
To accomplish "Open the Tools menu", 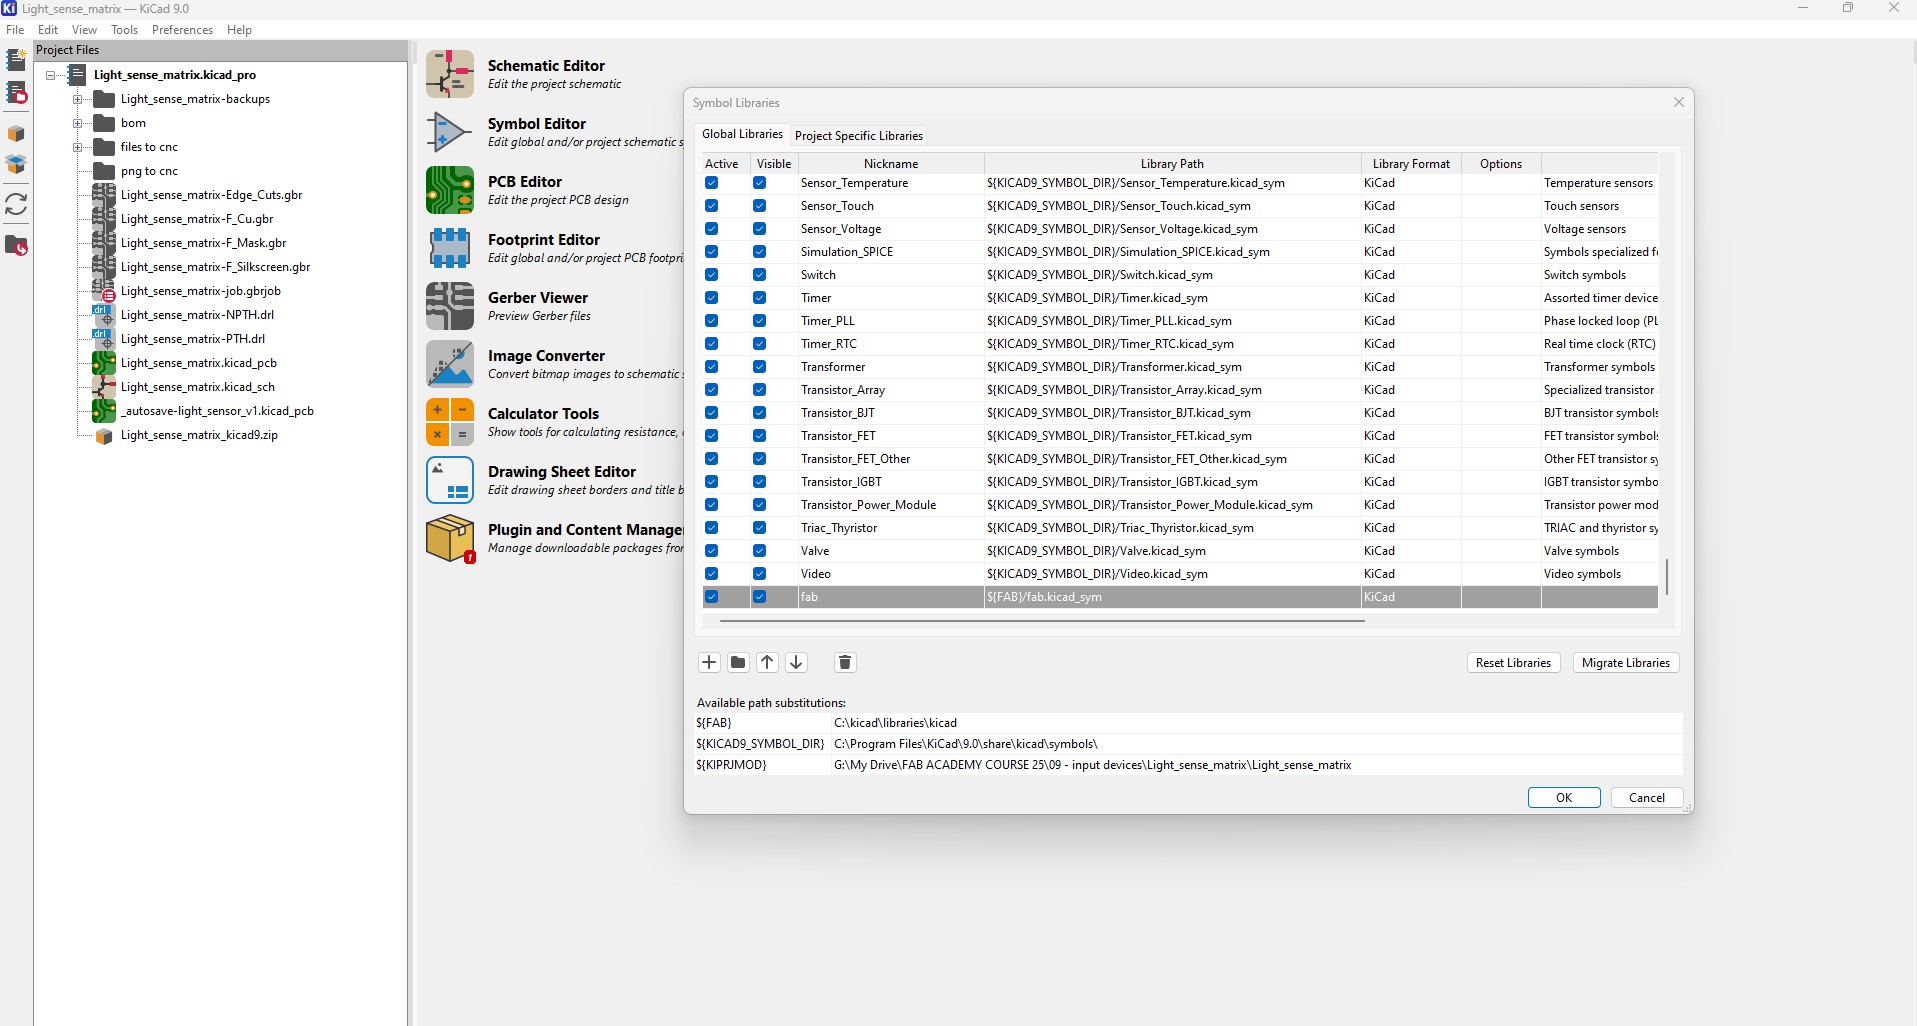I will [125, 30].
